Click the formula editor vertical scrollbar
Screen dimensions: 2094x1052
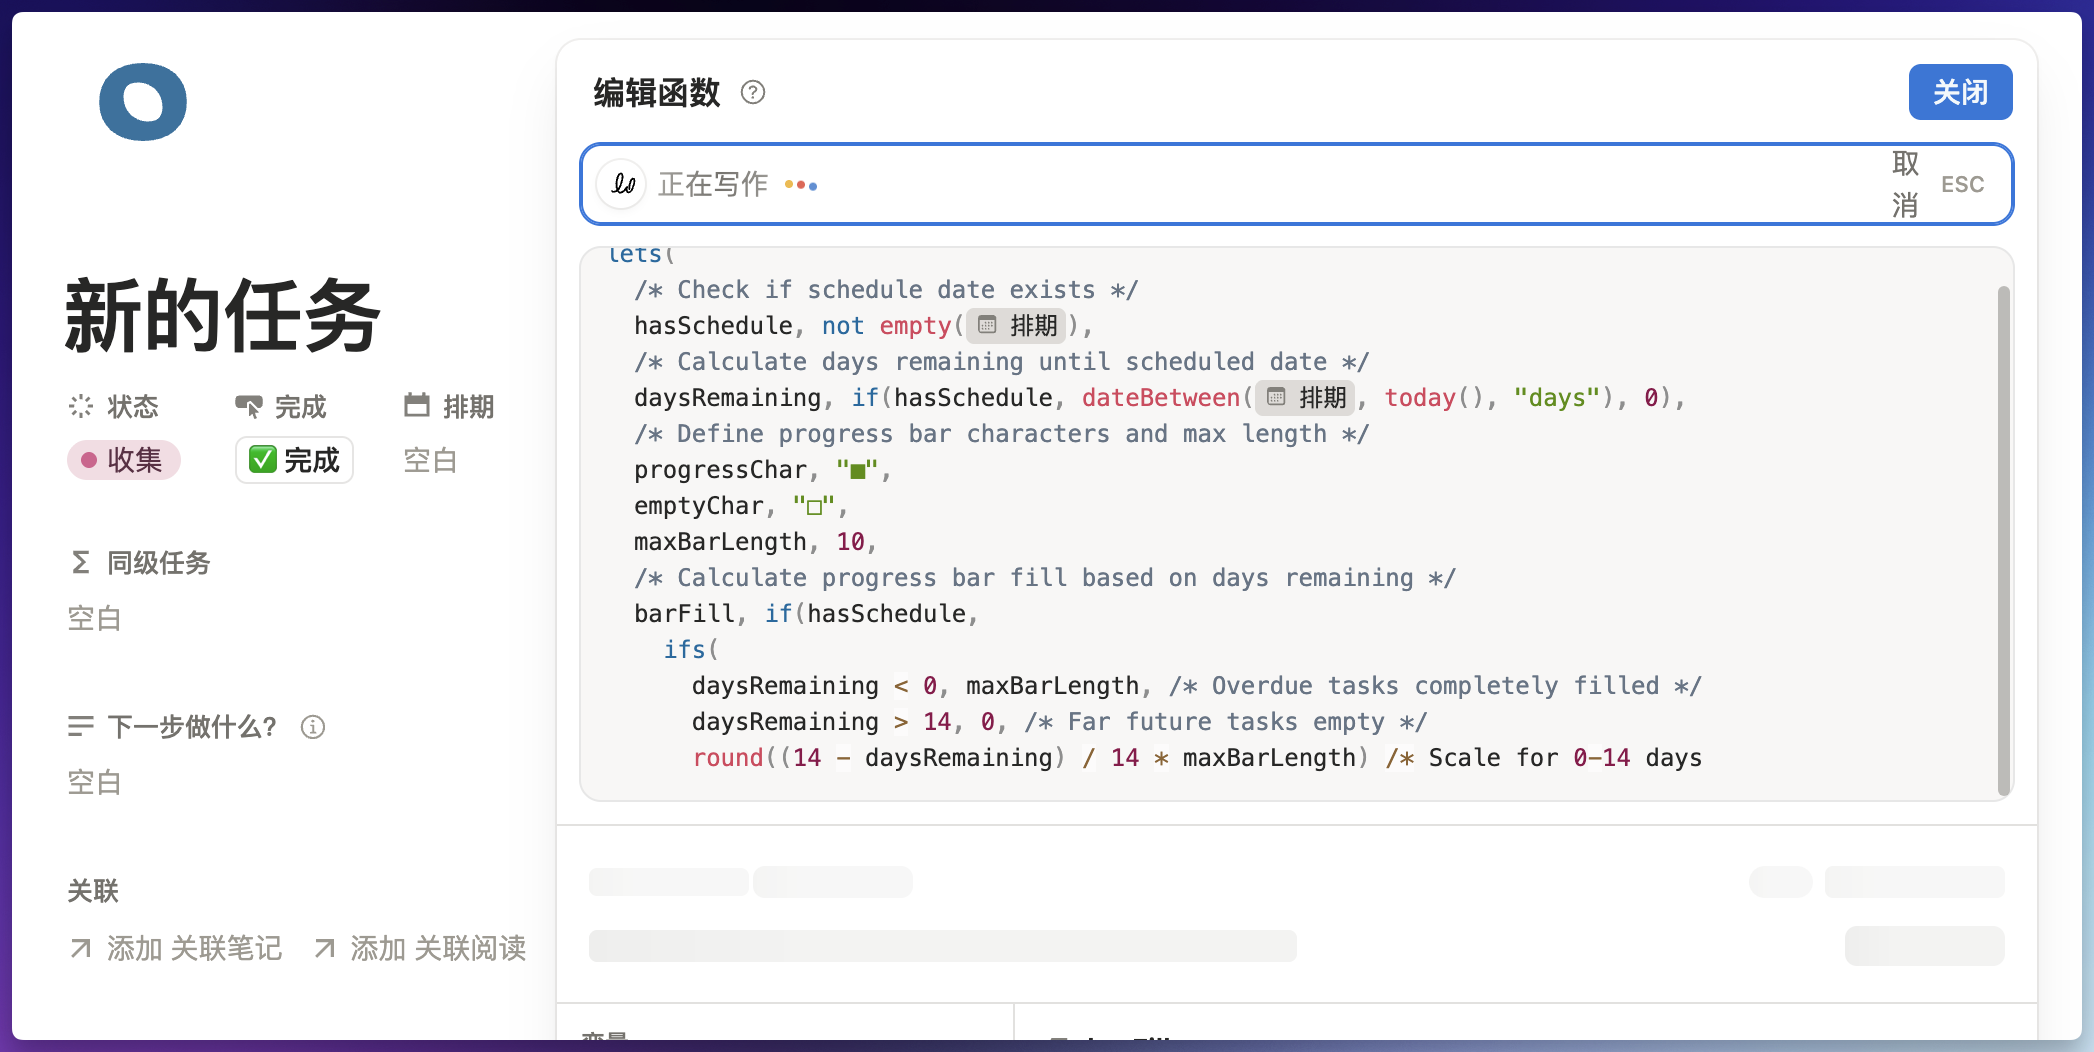(x=2003, y=540)
